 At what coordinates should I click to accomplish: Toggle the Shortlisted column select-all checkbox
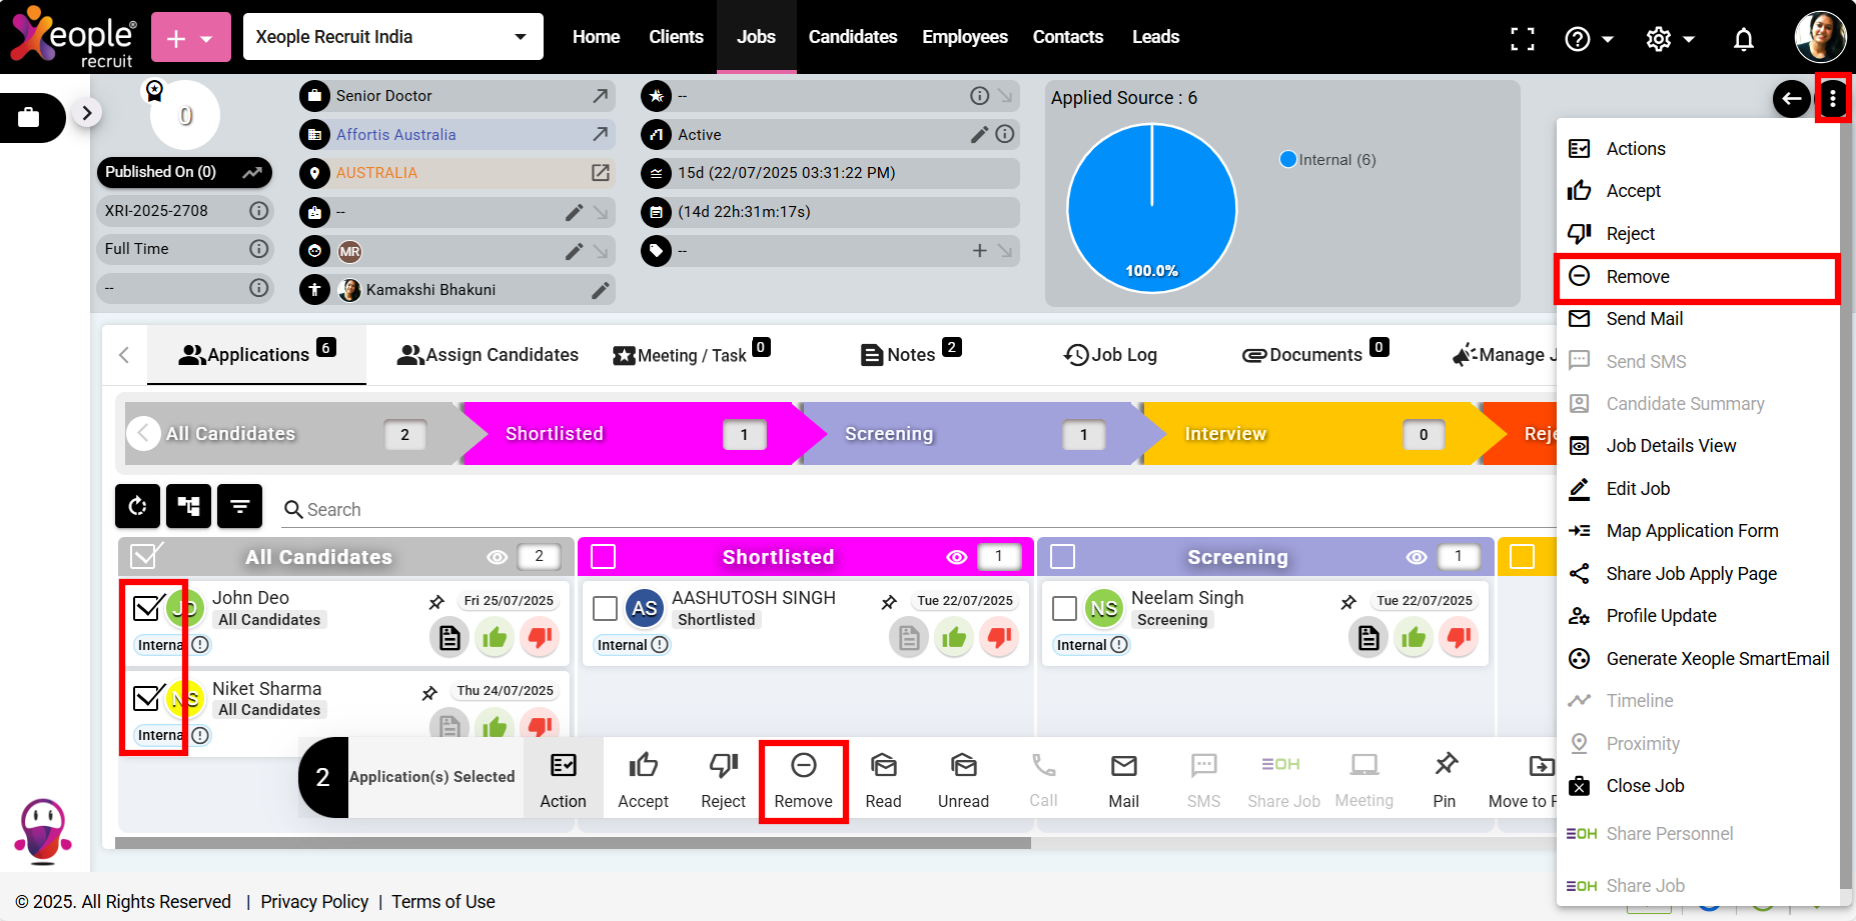click(603, 556)
